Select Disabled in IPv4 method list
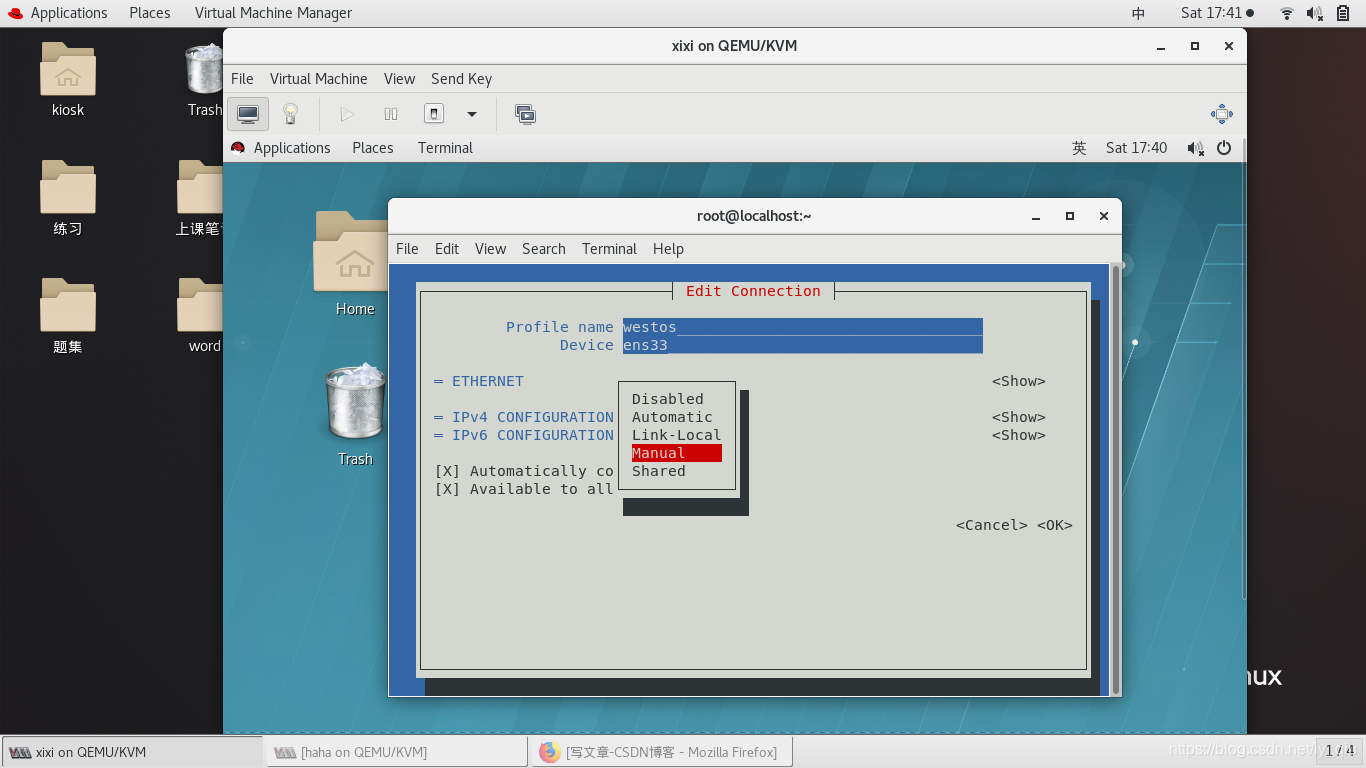1366x768 pixels. [x=668, y=399]
